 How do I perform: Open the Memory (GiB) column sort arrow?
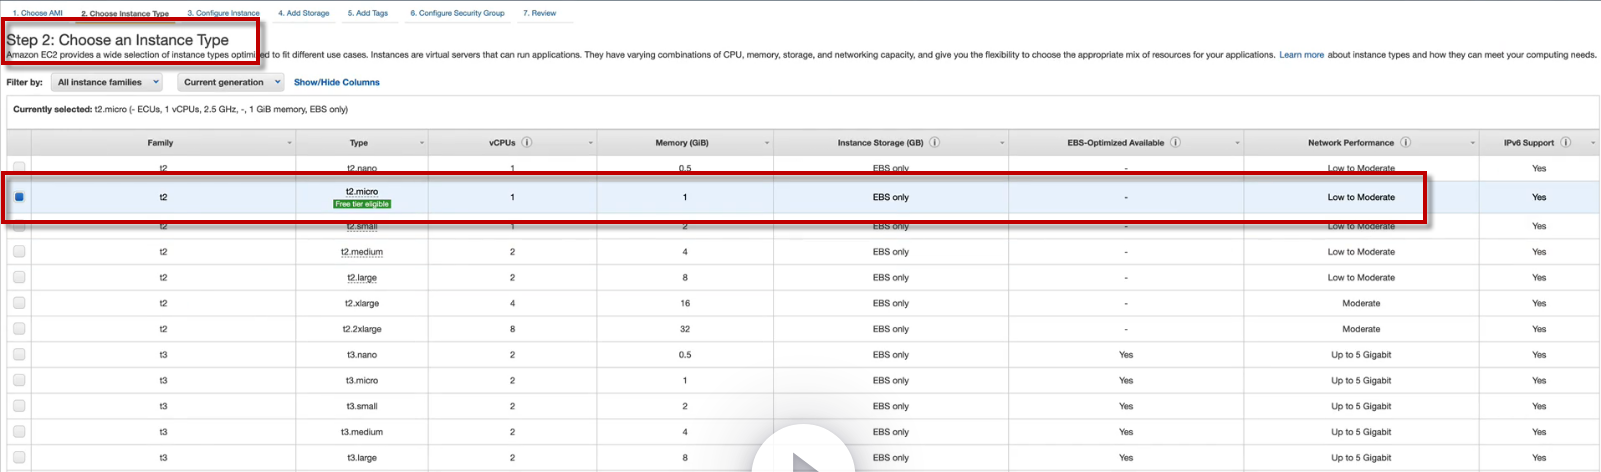pos(767,143)
